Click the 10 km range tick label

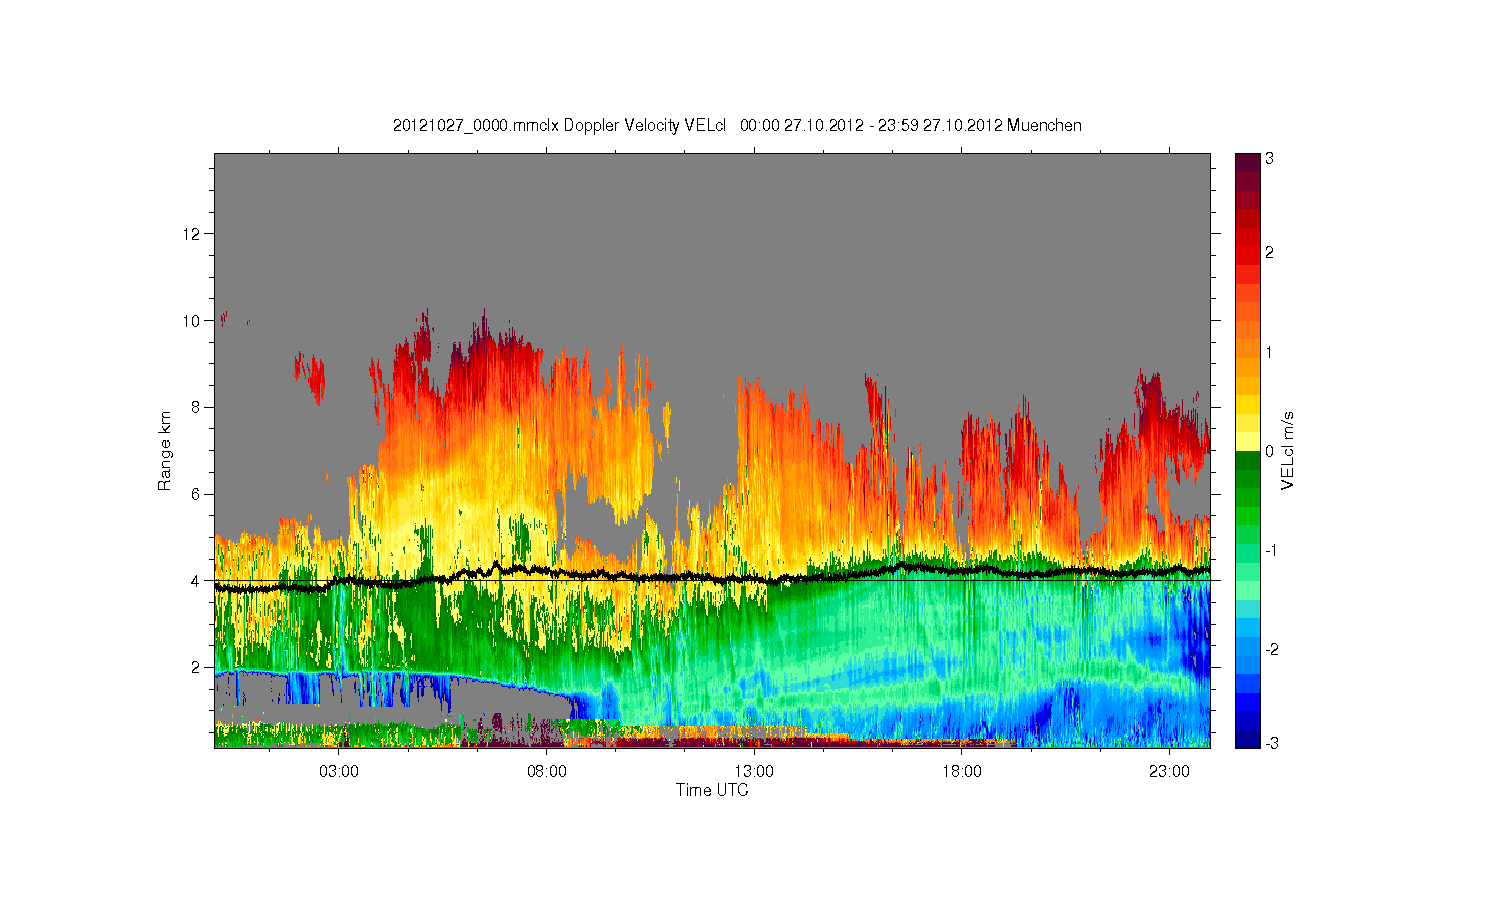[193, 321]
